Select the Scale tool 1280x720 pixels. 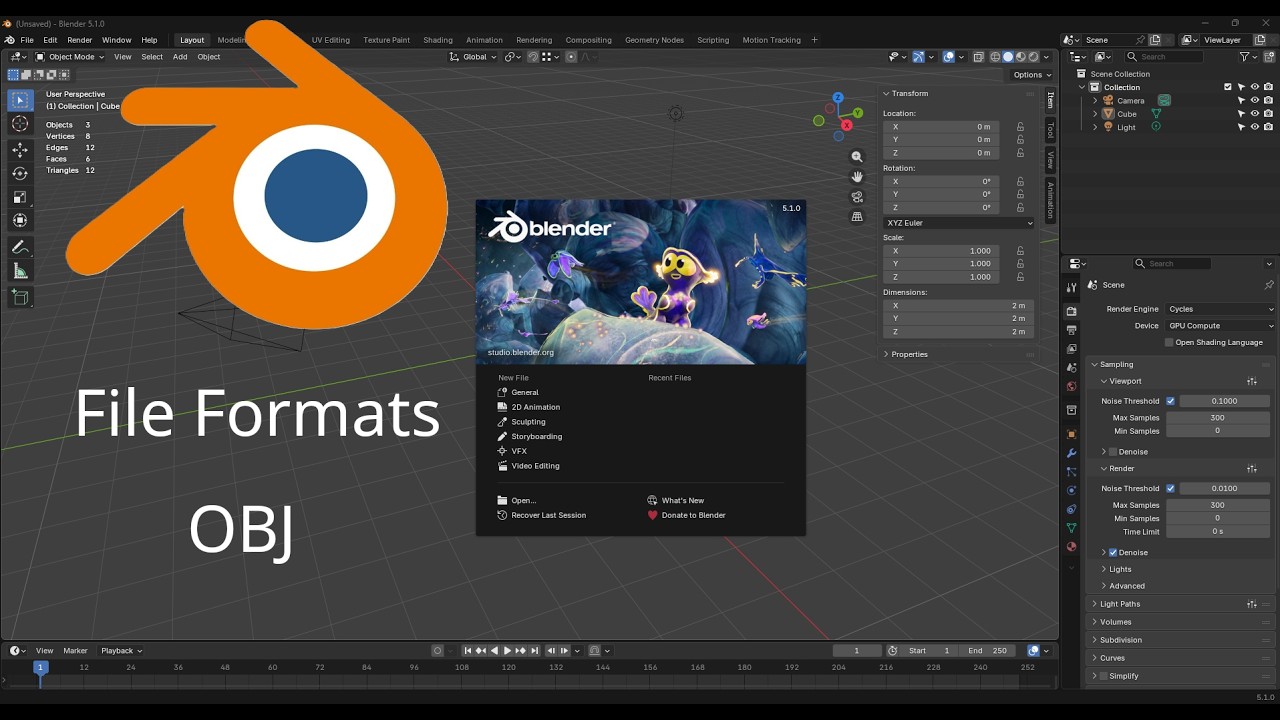point(20,197)
